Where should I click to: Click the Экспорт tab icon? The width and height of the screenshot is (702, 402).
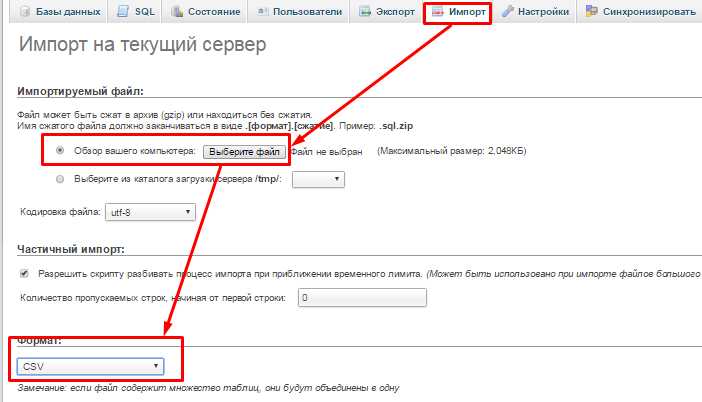365,11
